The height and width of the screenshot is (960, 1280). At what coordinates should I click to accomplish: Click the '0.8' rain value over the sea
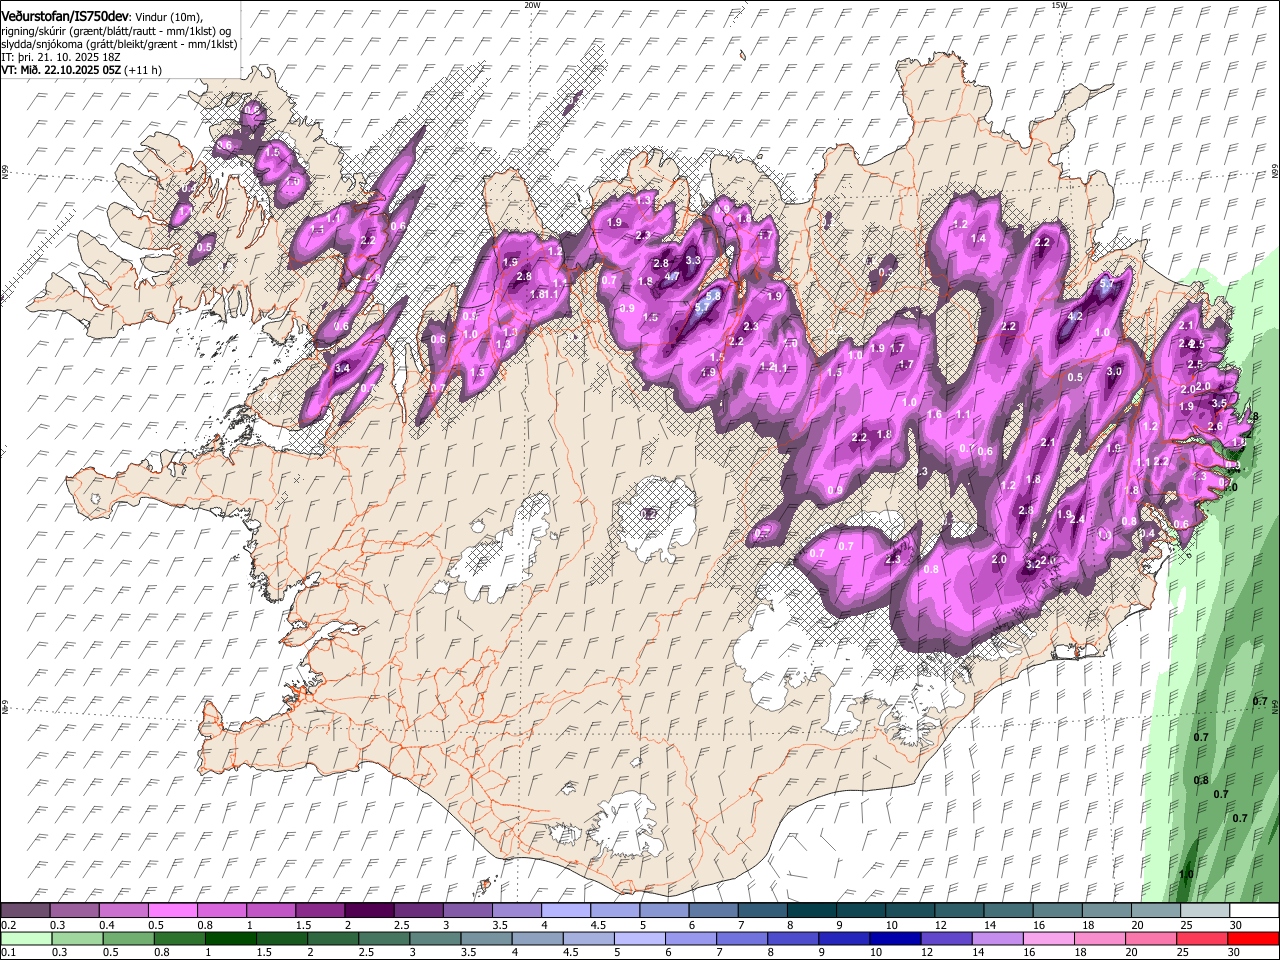pyautogui.click(x=1201, y=780)
